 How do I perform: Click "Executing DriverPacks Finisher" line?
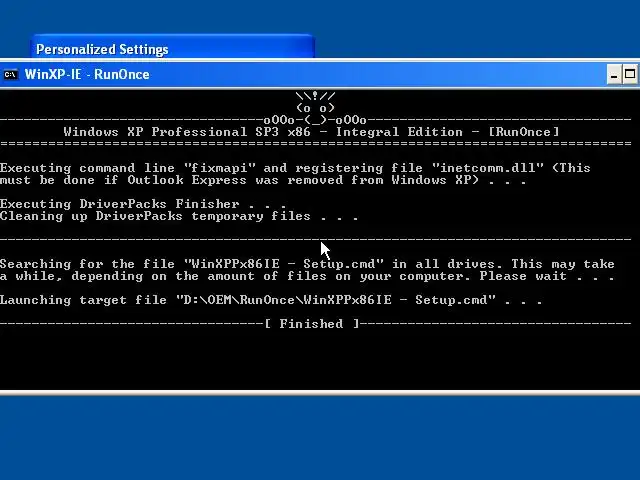143,204
